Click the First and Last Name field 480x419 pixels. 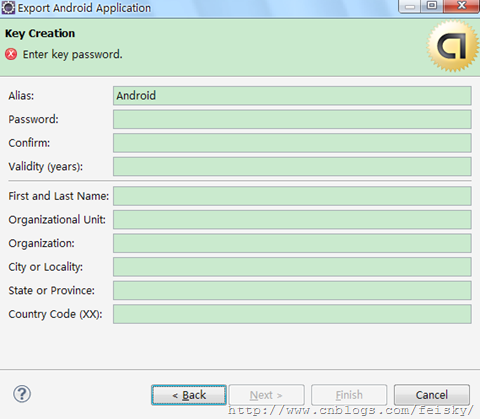point(292,196)
